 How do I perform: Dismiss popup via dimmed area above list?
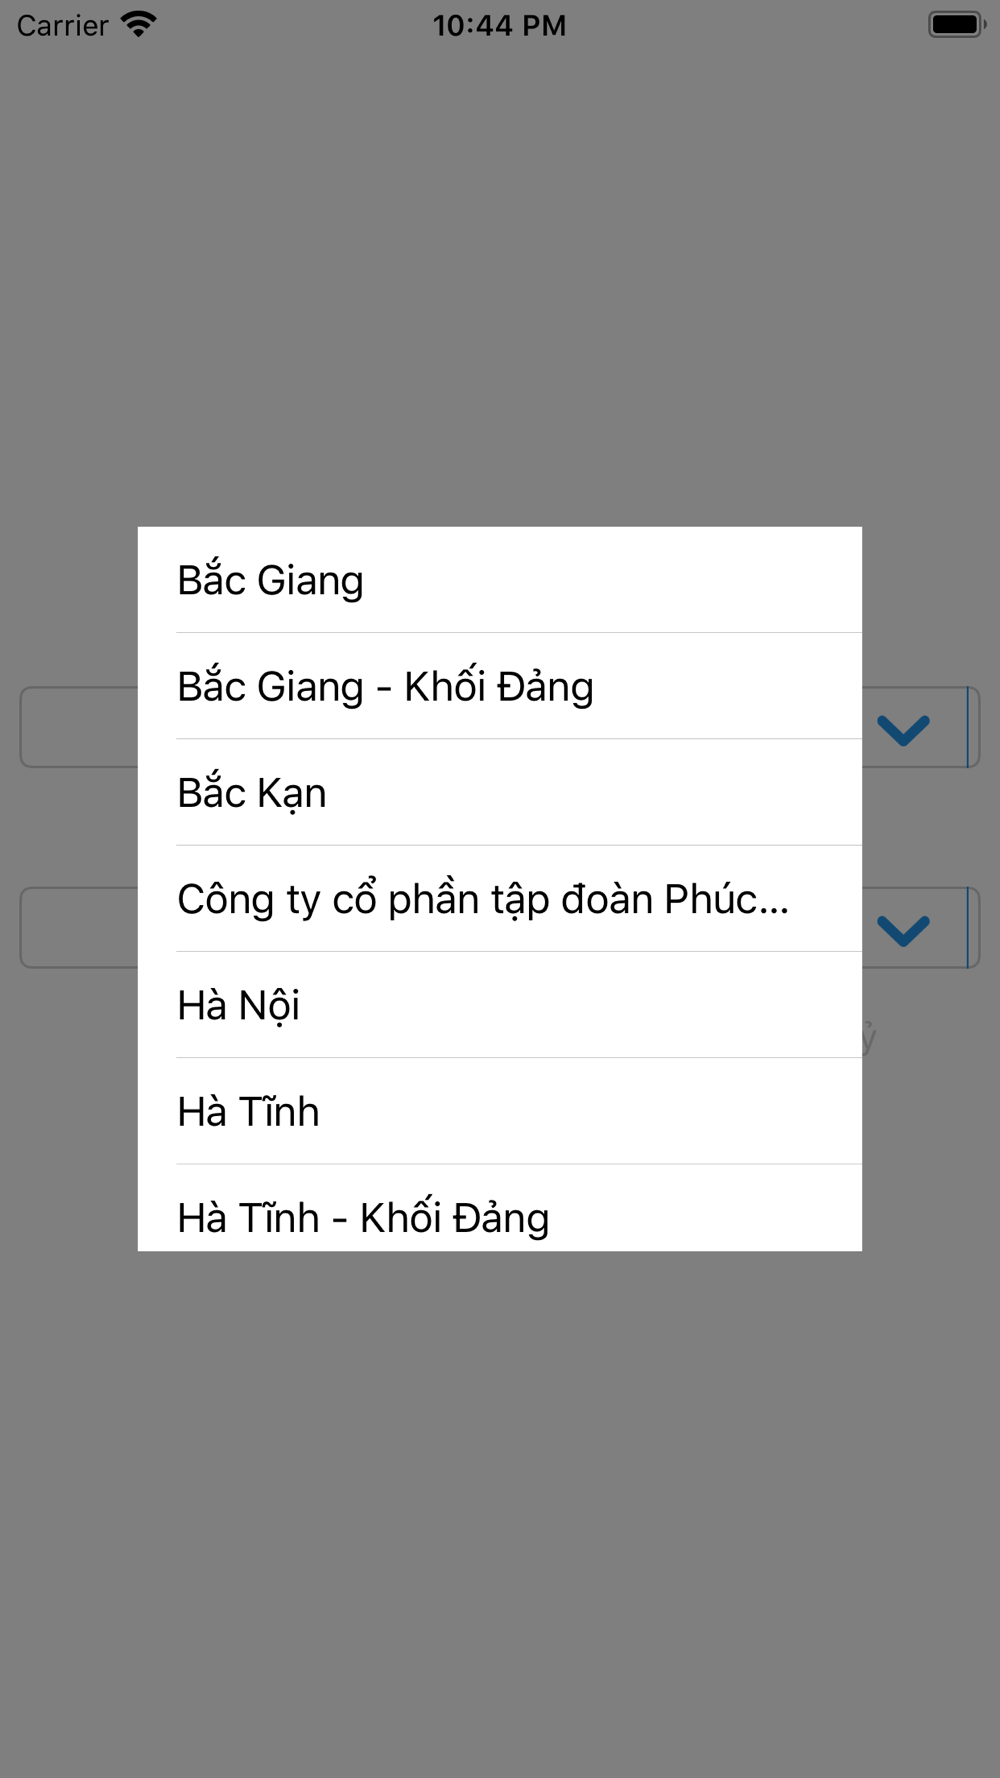(x=500, y=290)
